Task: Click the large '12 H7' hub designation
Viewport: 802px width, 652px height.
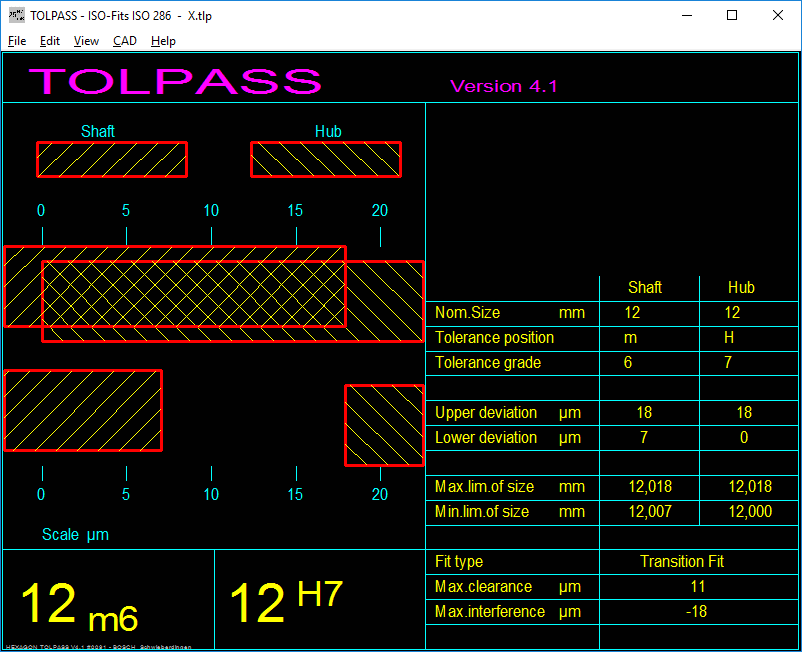Action: (286, 601)
